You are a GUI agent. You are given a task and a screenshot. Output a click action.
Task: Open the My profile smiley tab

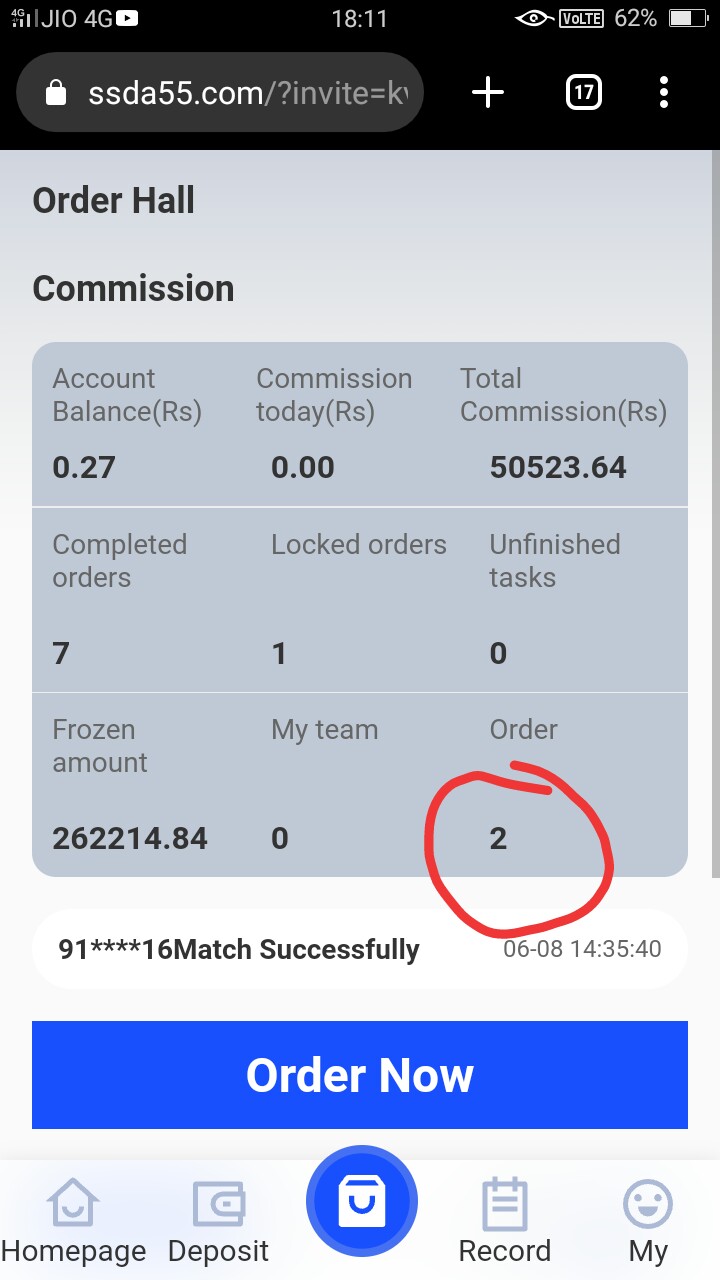[647, 1222]
